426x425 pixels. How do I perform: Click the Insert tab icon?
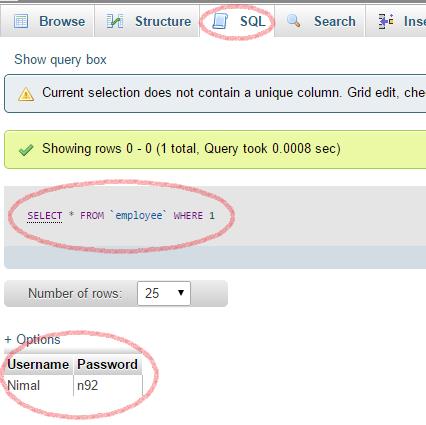tap(386, 21)
